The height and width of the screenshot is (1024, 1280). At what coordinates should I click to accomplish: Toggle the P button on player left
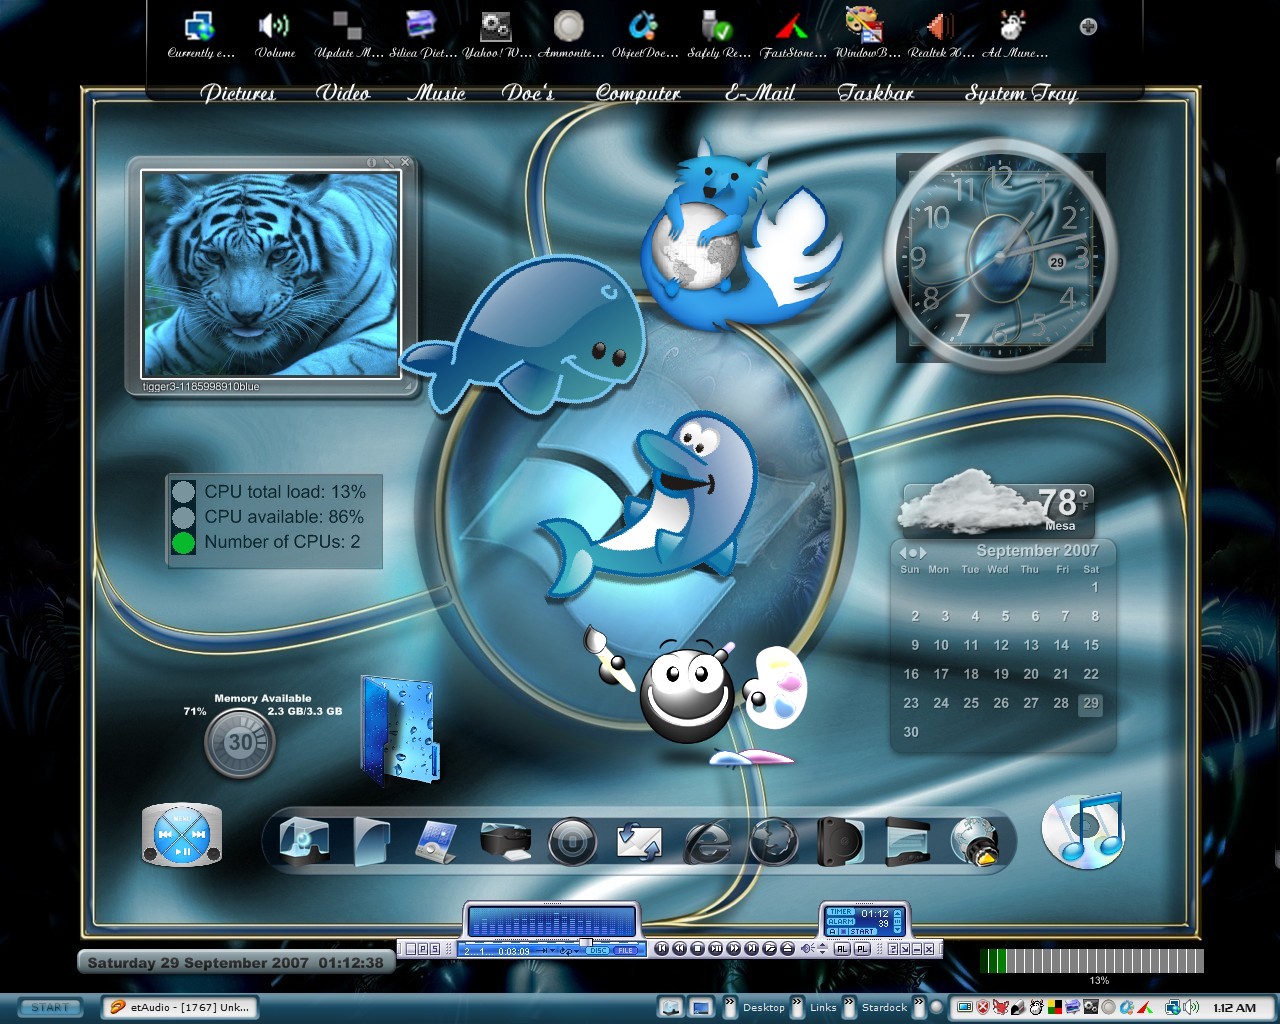(x=422, y=948)
